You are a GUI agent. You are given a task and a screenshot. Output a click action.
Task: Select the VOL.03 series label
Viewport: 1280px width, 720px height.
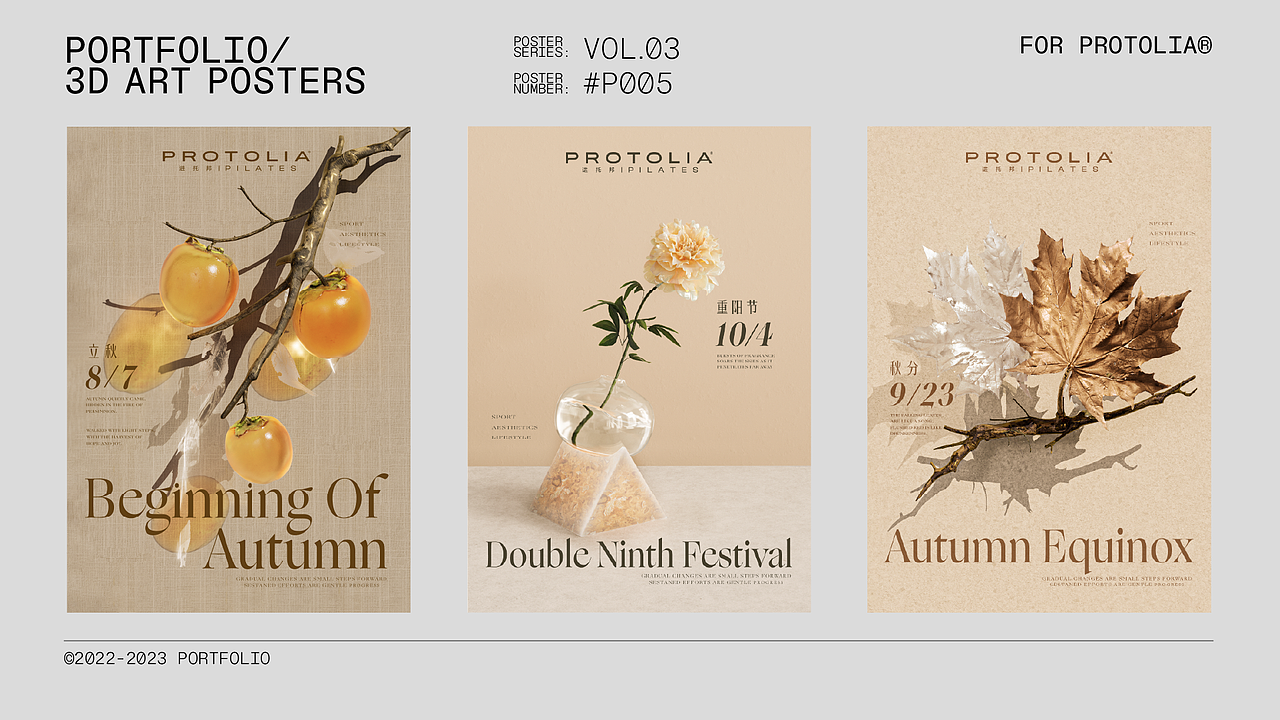[x=632, y=49]
